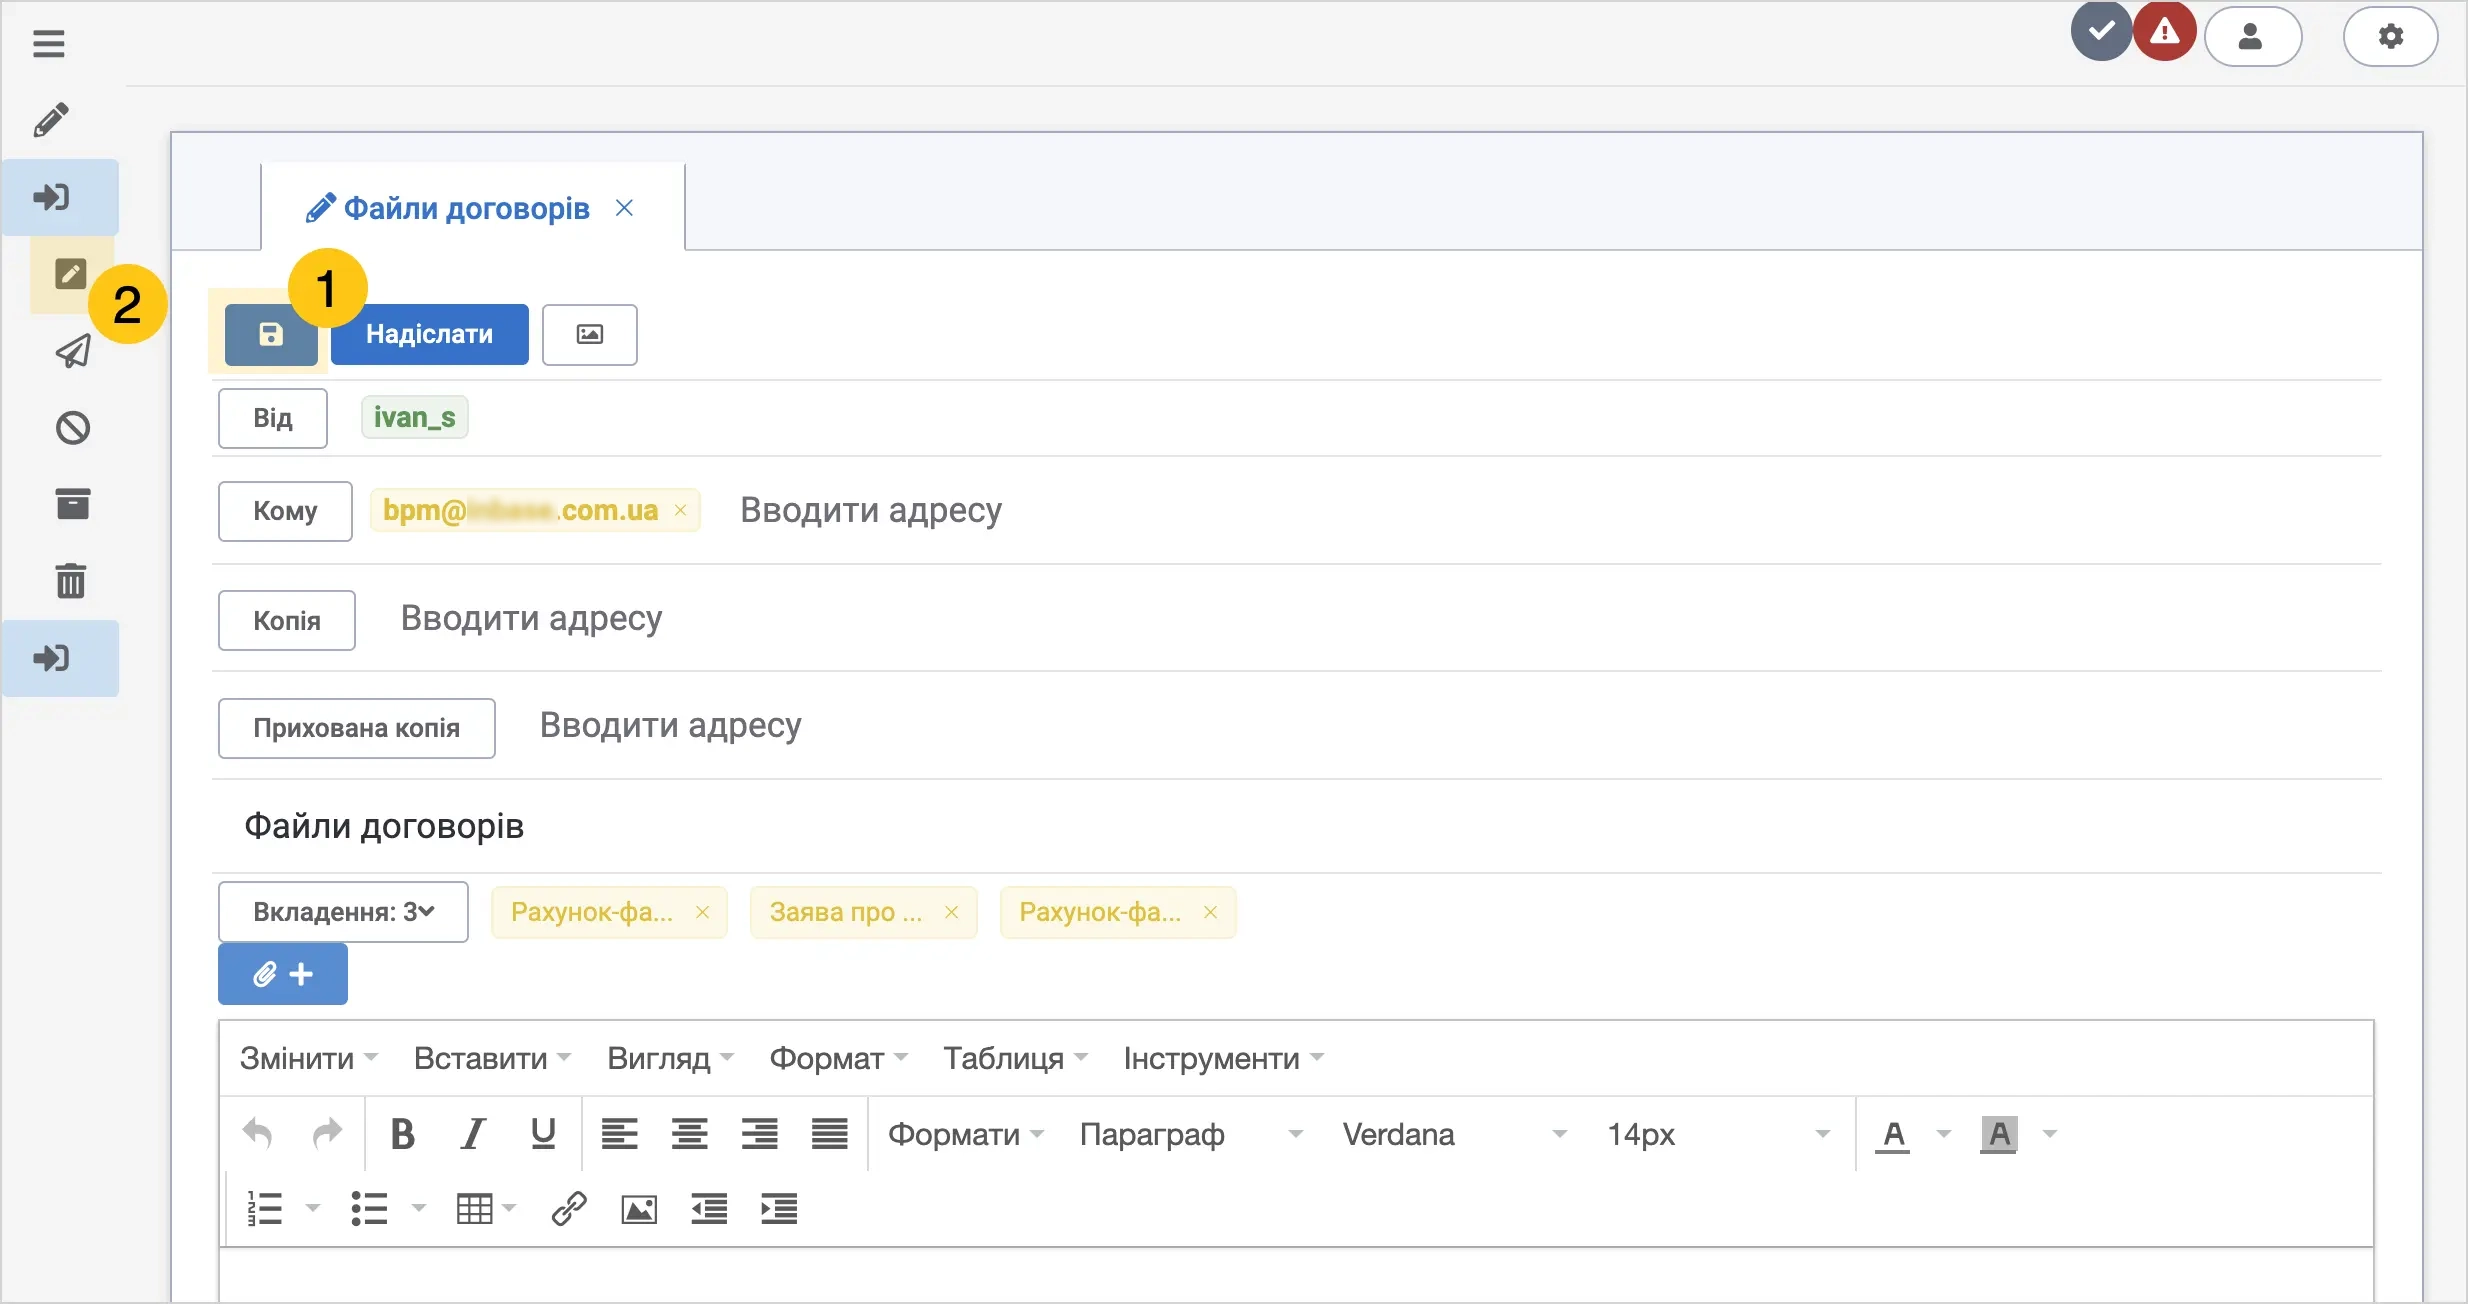Click the image icon button next to Надіслати
2468x1304 pixels.
point(590,335)
